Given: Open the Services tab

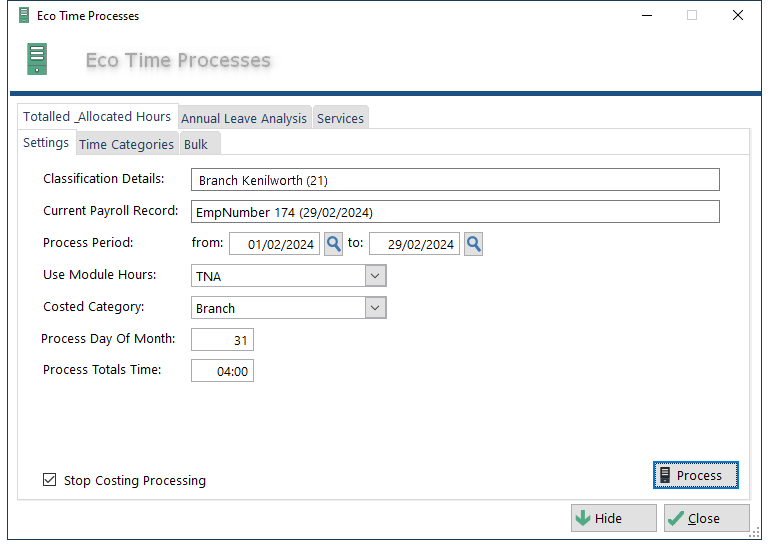Looking at the screenshot, I should tap(340, 118).
